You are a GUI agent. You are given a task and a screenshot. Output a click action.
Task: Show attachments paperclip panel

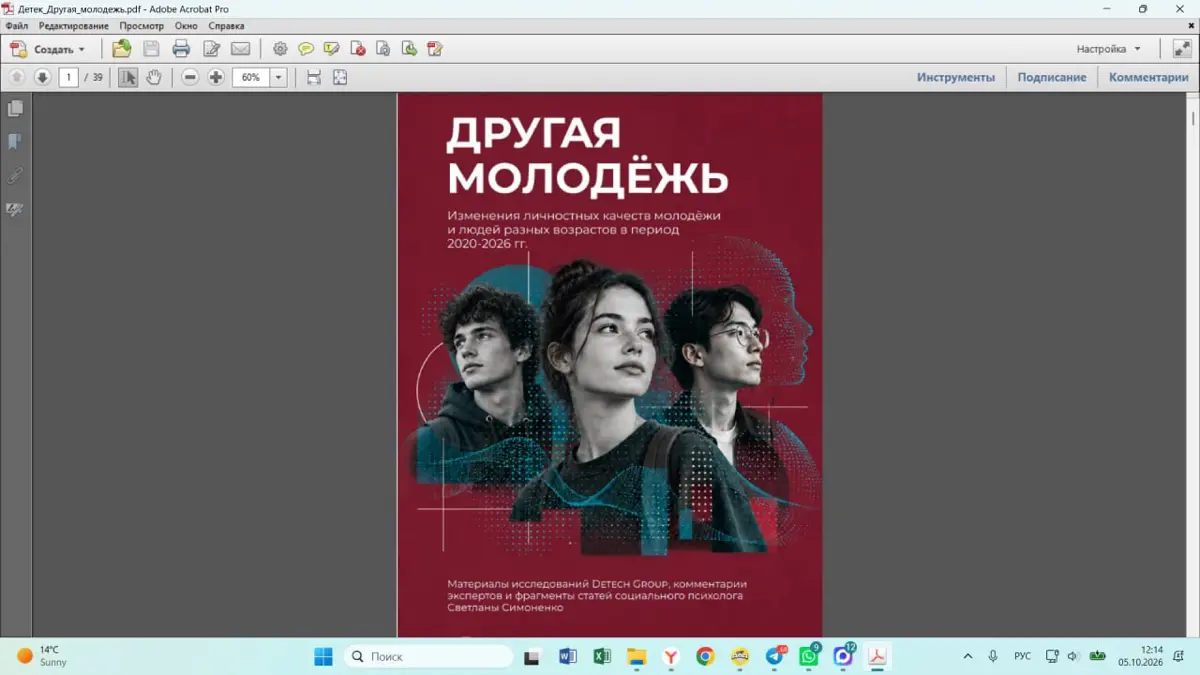[x=15, y=176]
